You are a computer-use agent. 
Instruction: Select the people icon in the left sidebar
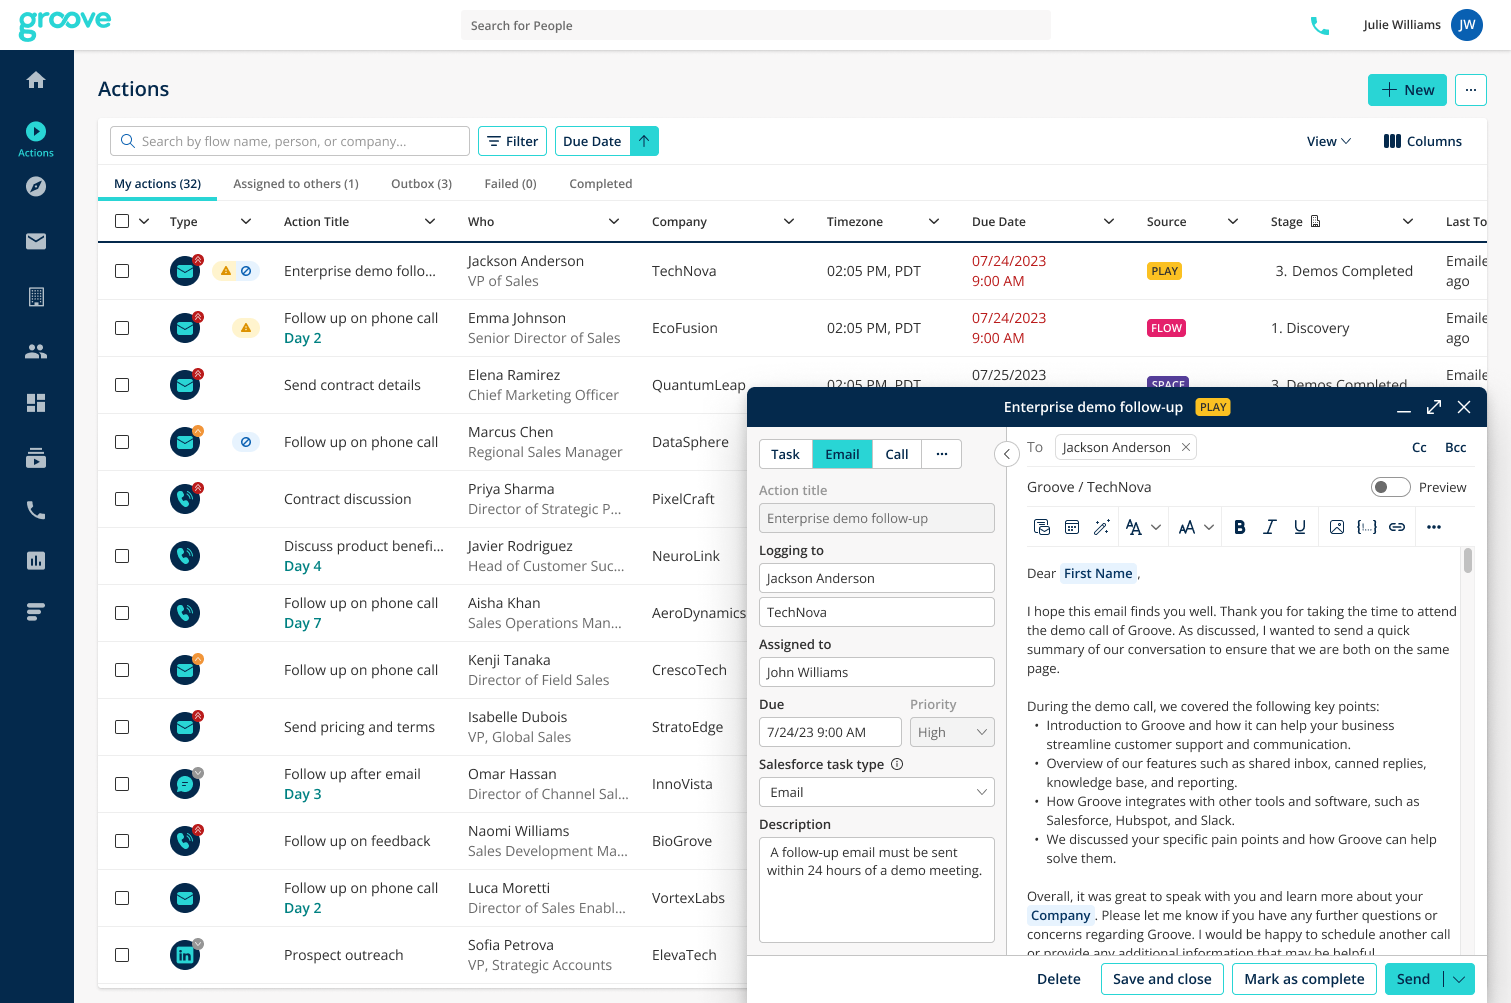coord(36,351)
